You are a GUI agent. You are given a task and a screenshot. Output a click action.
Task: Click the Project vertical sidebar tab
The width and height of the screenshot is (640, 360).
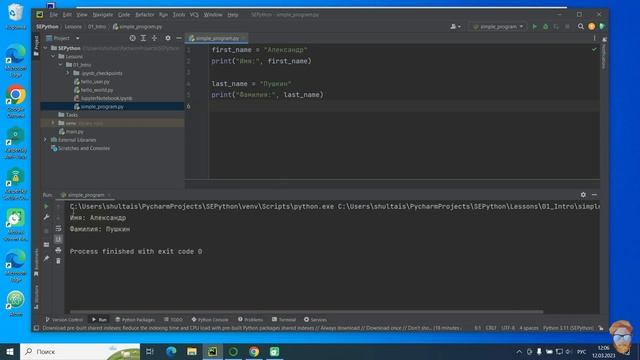pos(36,45)
